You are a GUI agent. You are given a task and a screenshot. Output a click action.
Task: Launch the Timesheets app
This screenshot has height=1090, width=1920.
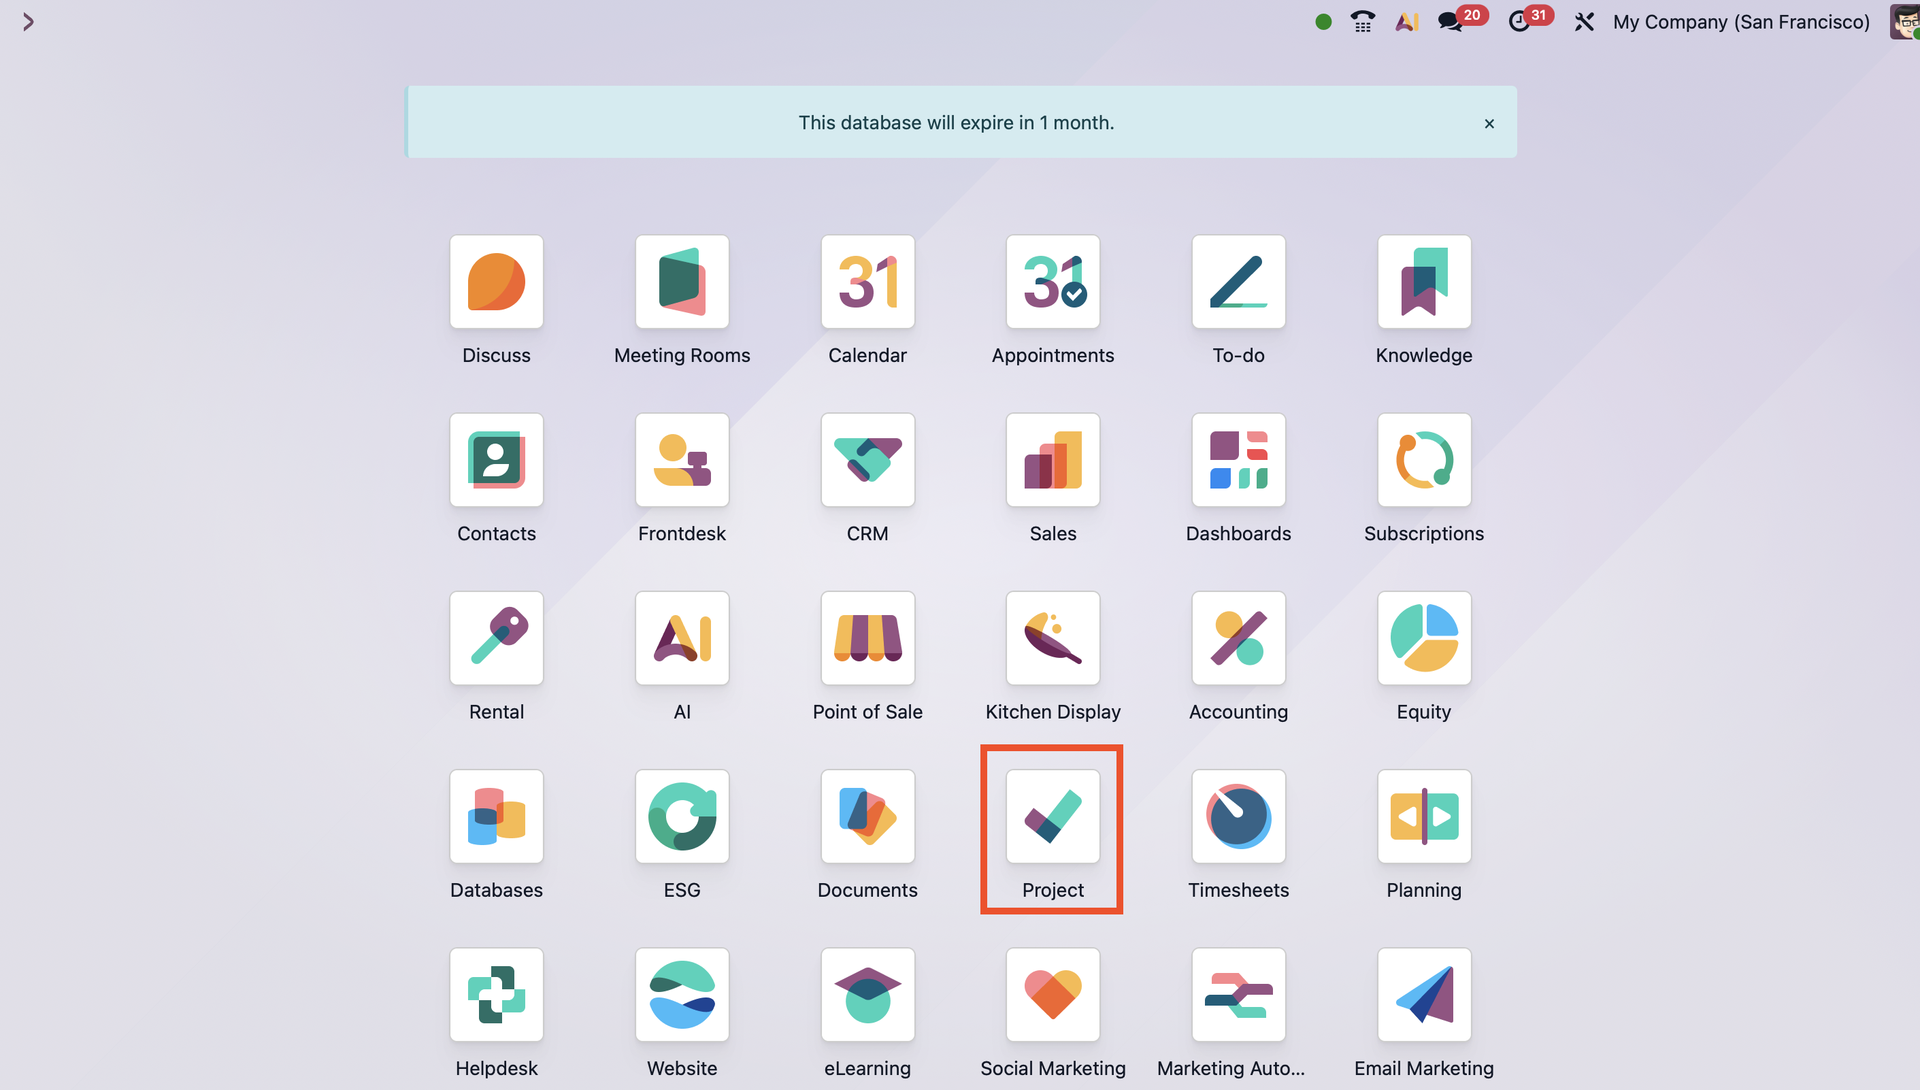point(1238,816)
